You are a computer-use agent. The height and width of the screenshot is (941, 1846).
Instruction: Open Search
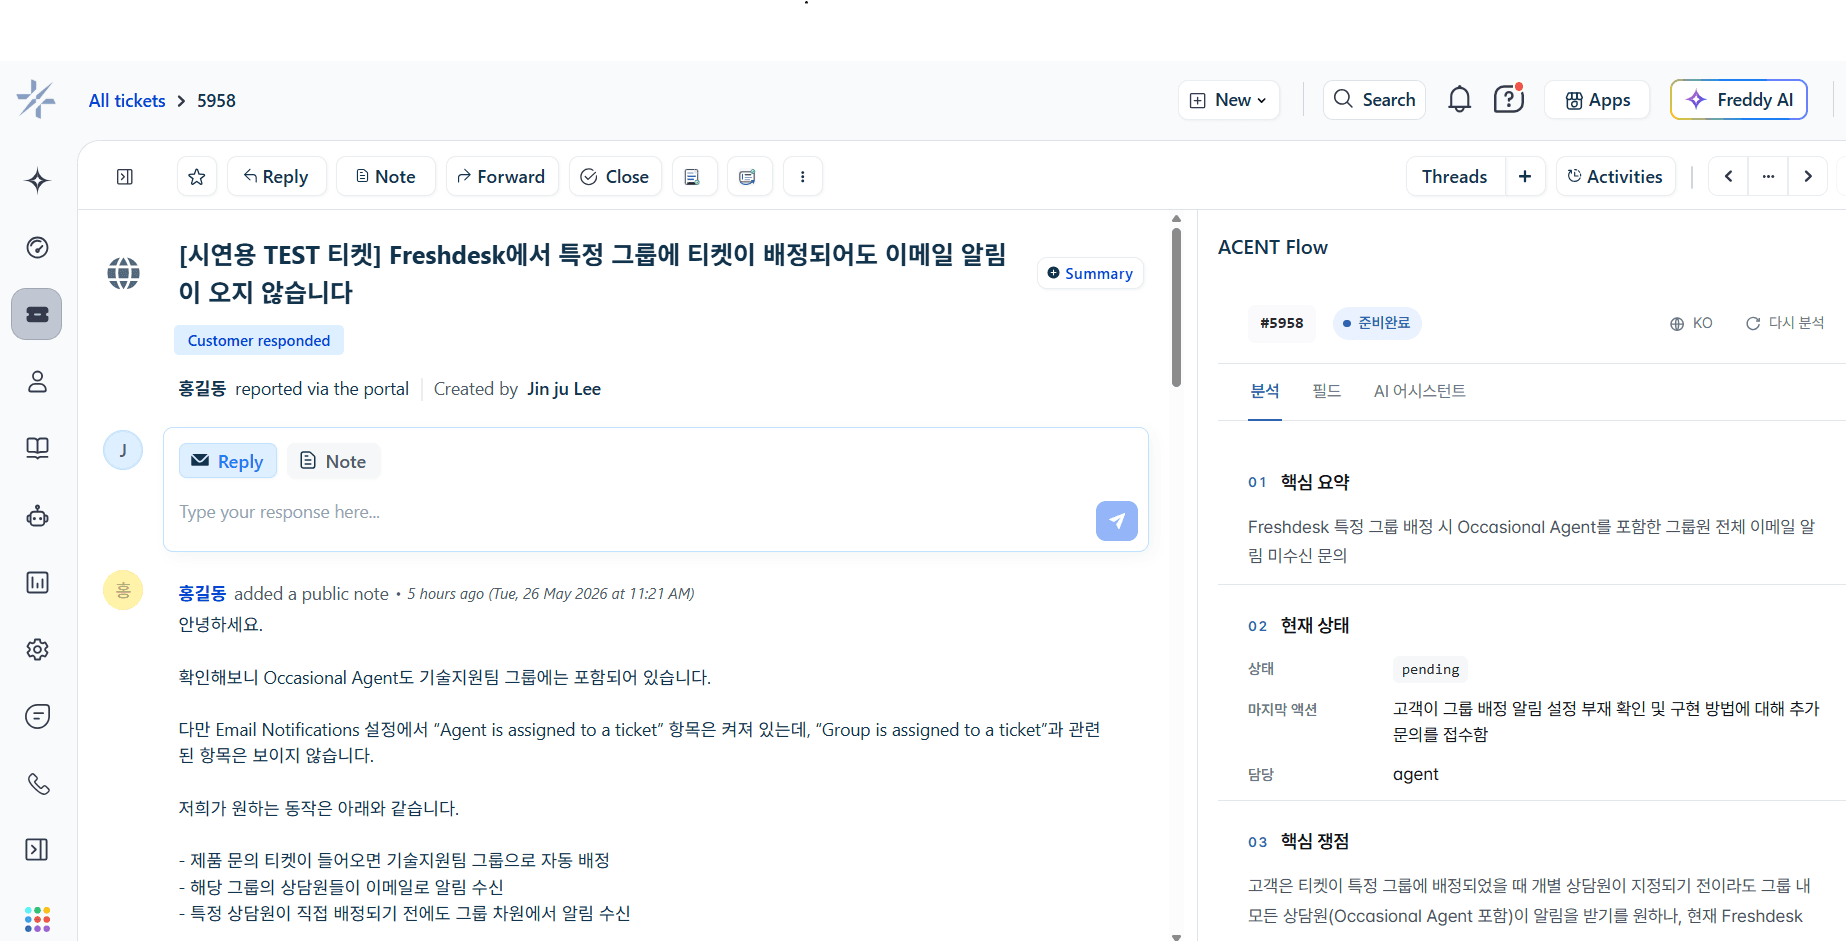[x=1374, y=100]
